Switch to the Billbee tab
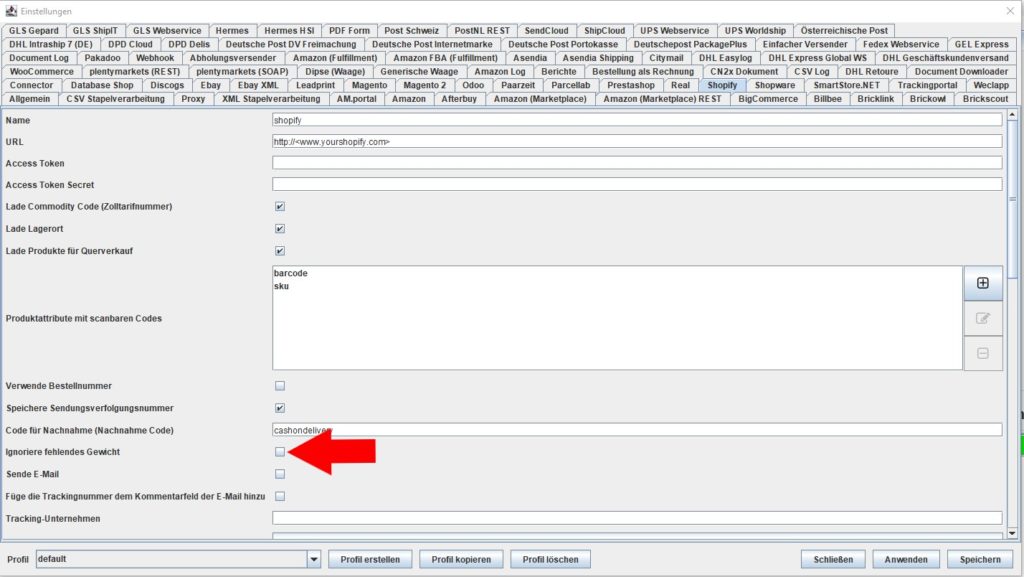Image resolution: width=1024 pixels, height=577 pixels. pos(827,99)
